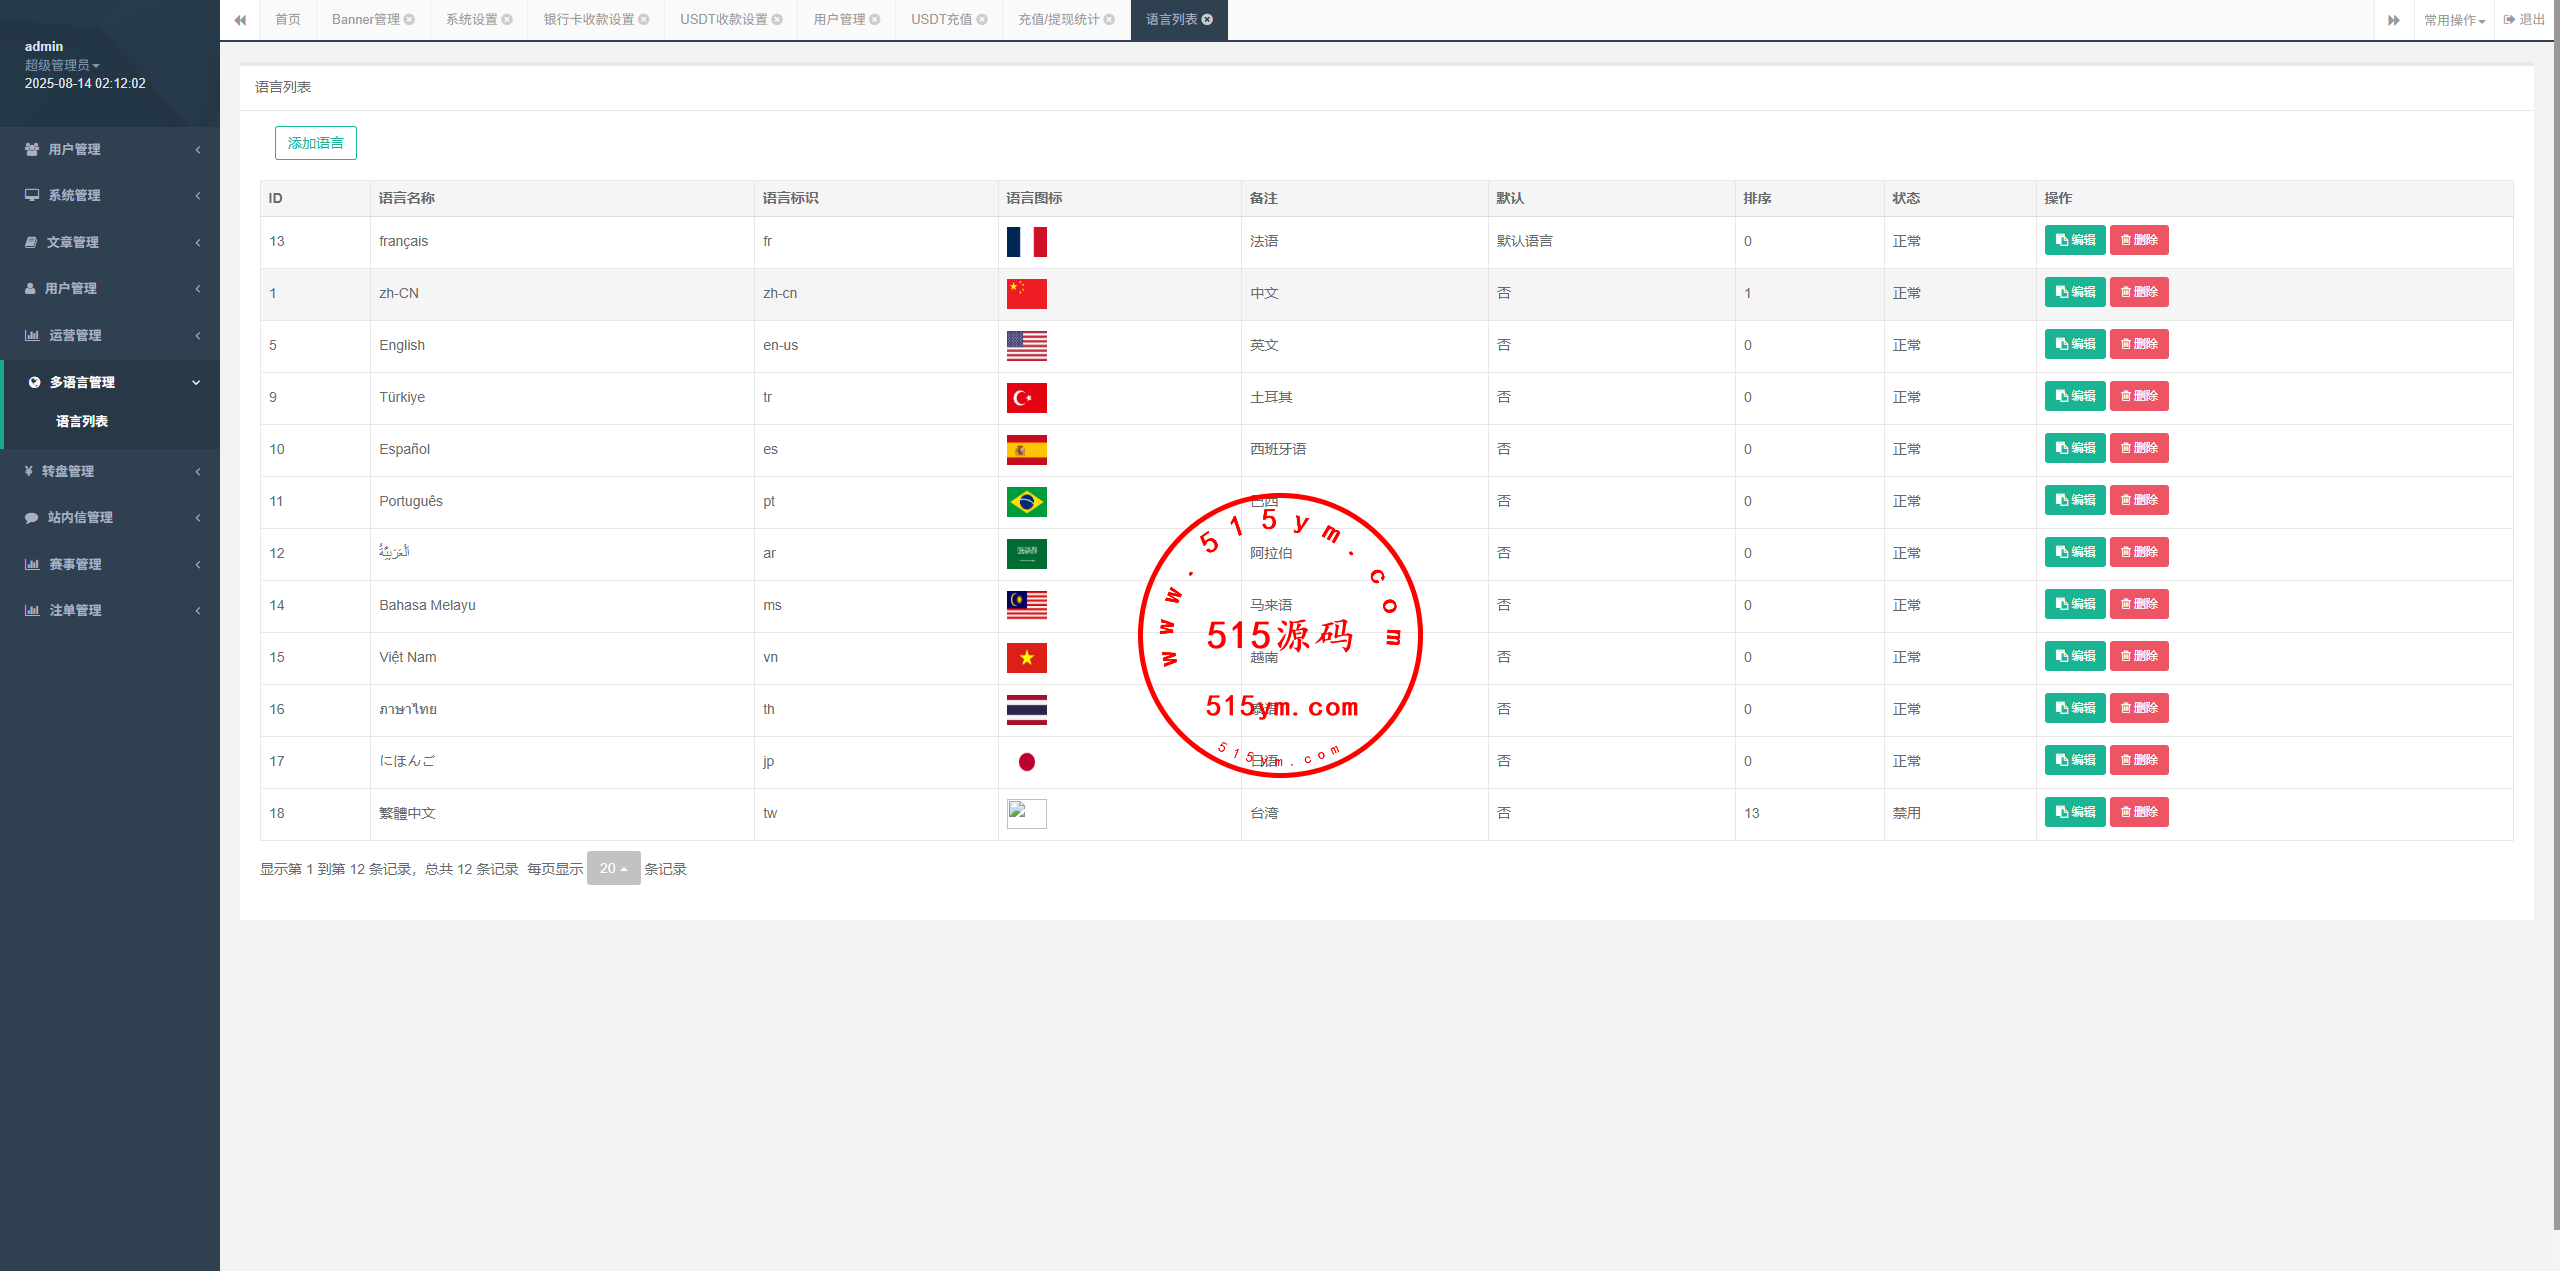Click the Turkish flag icon
This screenshot has height=1271, width=2560.
1026,398
